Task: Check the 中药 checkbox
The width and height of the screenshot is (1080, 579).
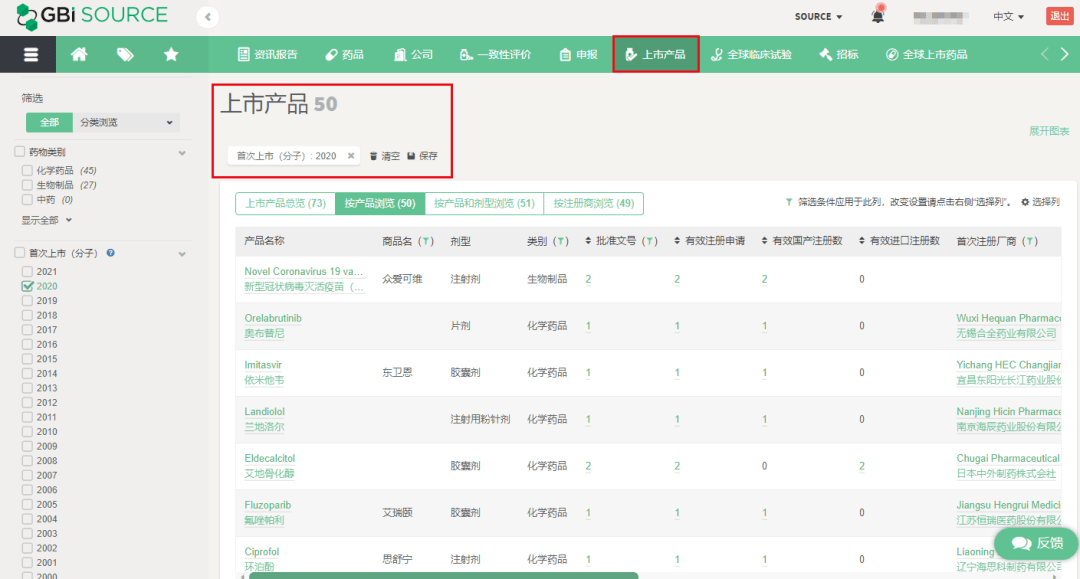Action: 27,200
